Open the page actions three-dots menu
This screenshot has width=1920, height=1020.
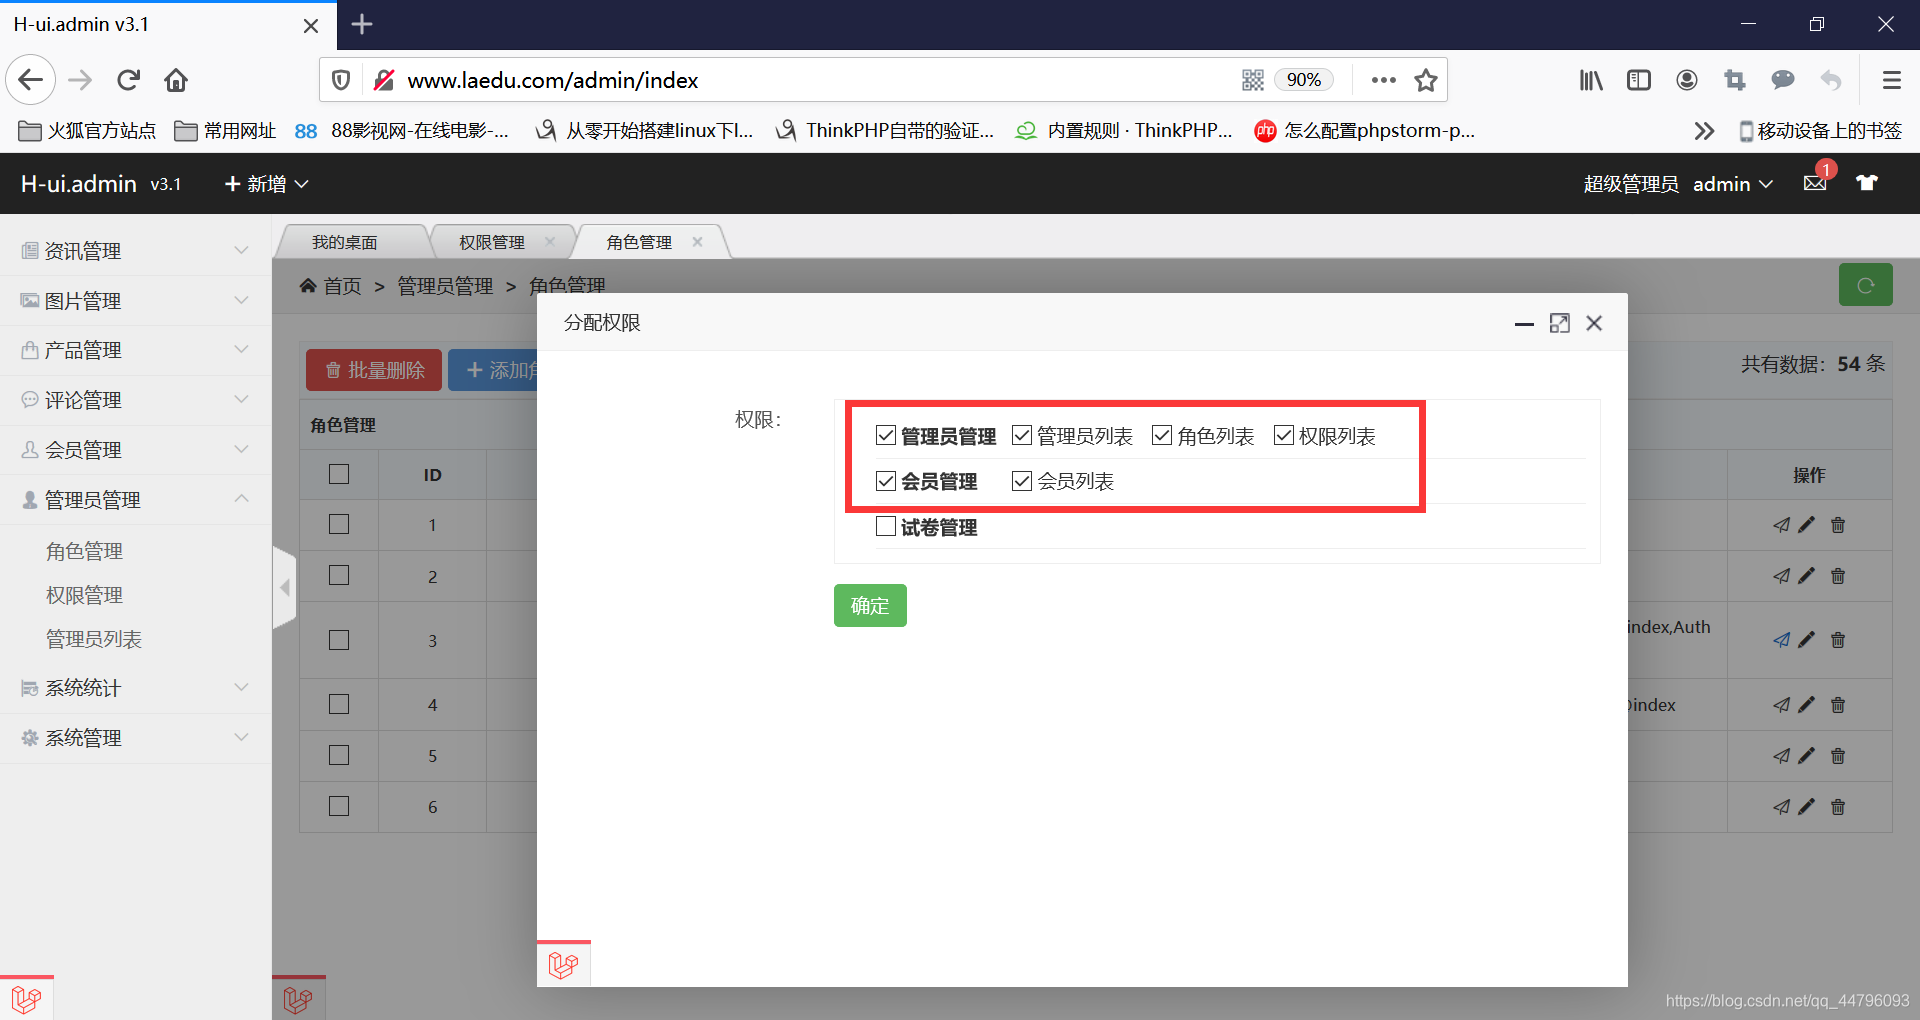[x=1384, y=80]
